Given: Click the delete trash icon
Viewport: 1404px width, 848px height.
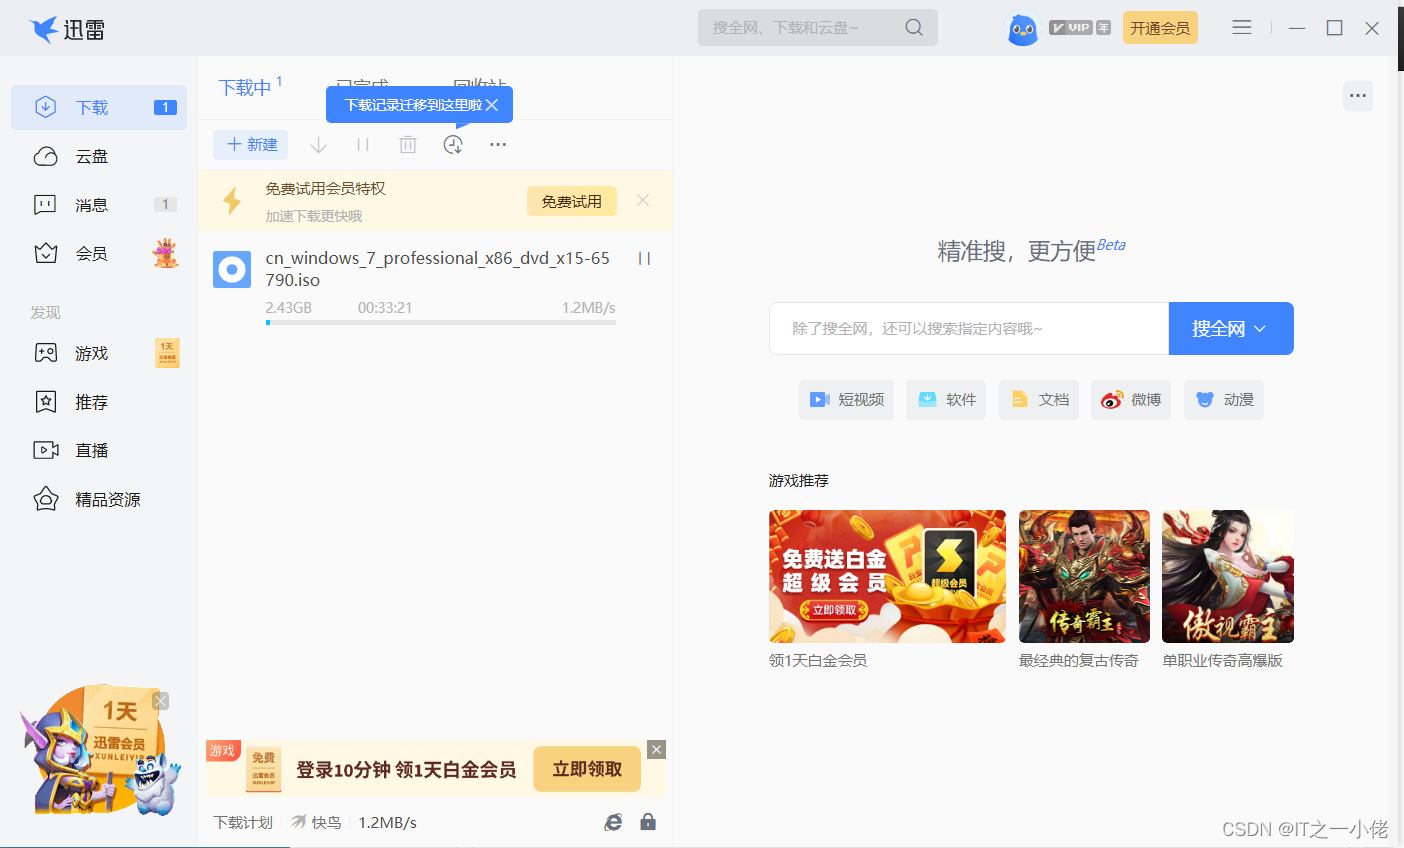Looking at the screenshot, I should 408,145.
